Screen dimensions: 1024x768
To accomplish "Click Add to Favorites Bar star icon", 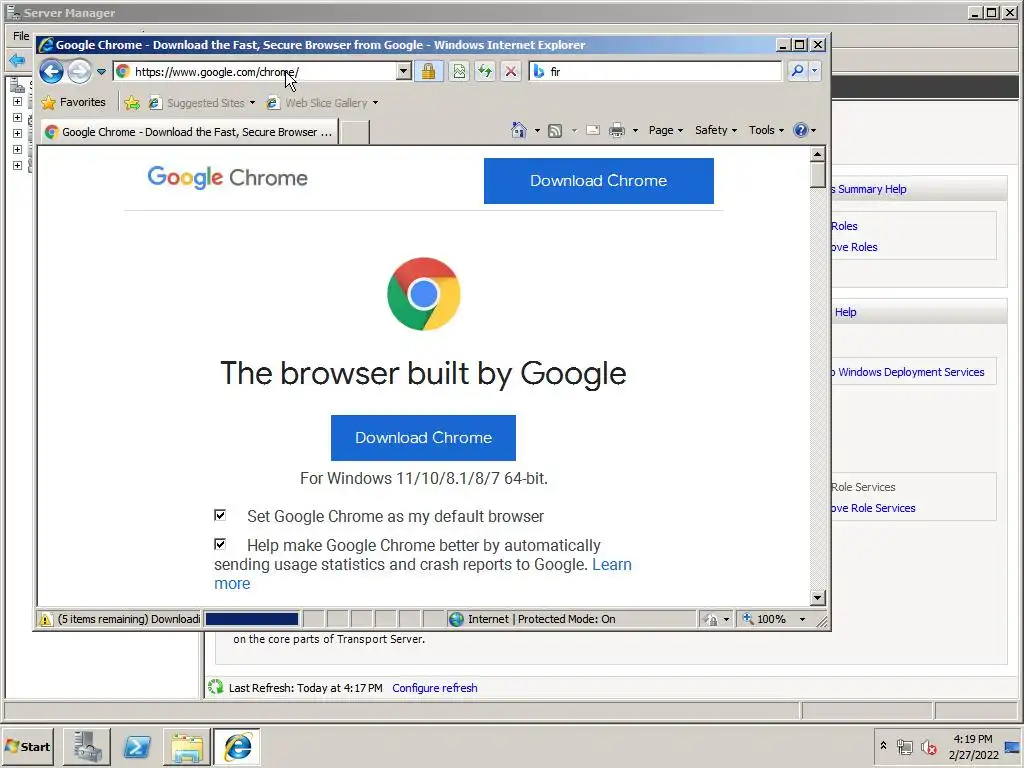I will (x=132, y=103).
